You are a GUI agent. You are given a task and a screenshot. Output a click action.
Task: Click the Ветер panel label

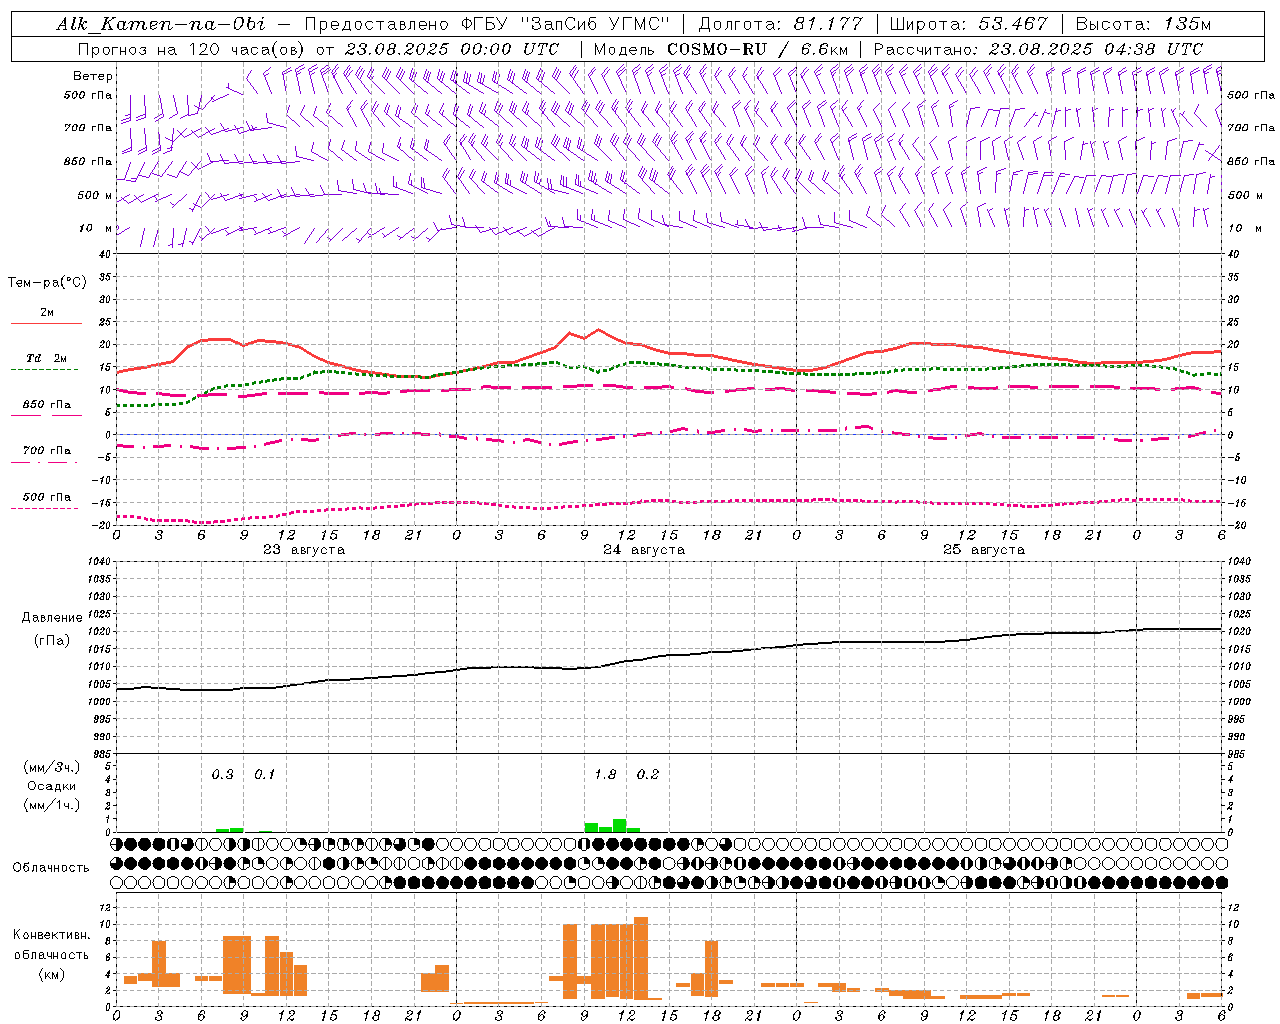pyautogui.click(x=93, y=76)
